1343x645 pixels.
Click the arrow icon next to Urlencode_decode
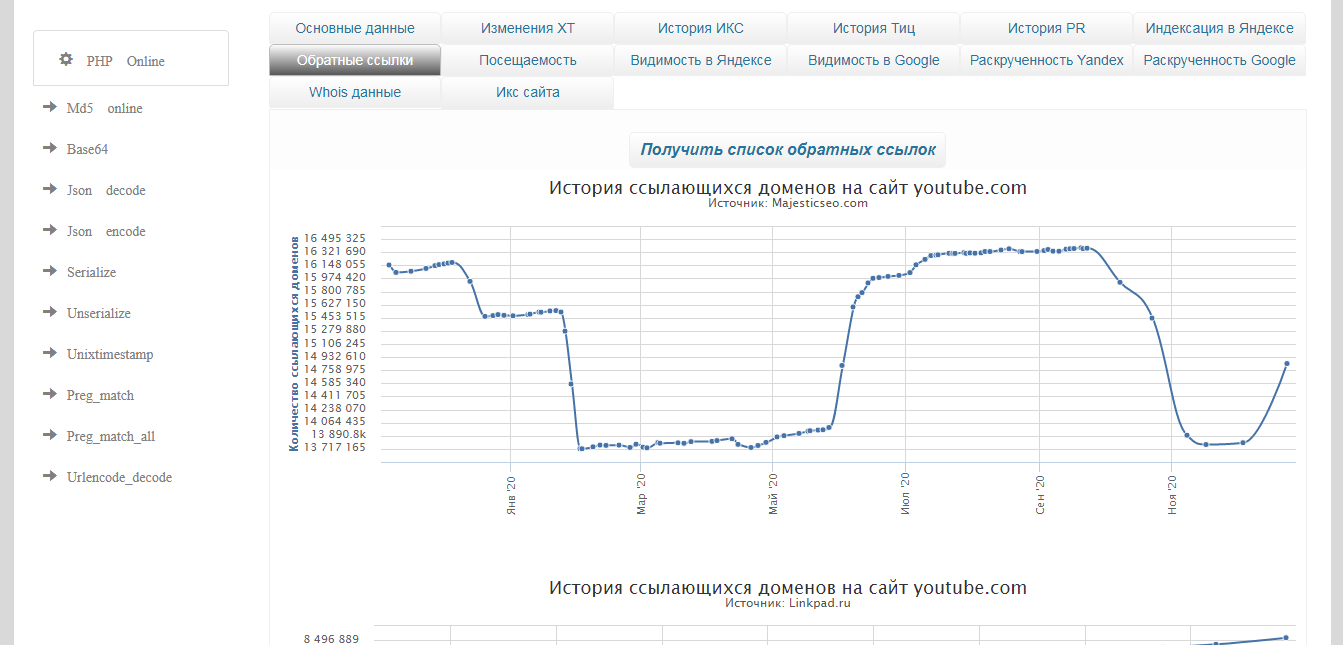click(x=49, y=476)
